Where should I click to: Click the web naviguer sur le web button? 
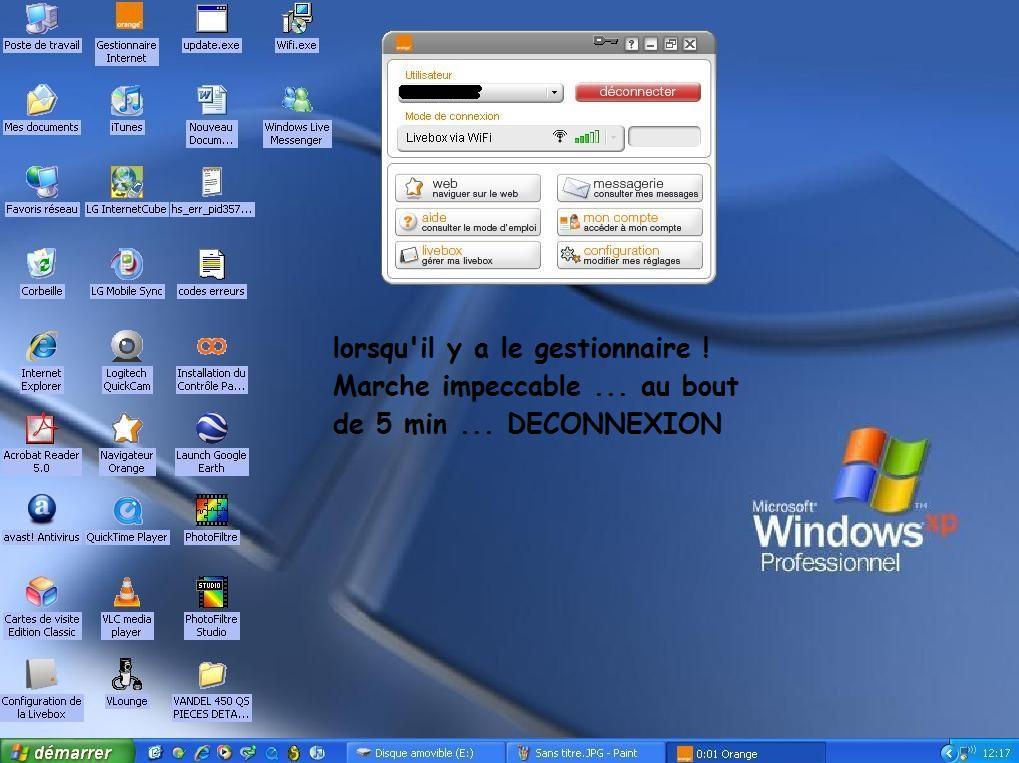tap(468, 188)
